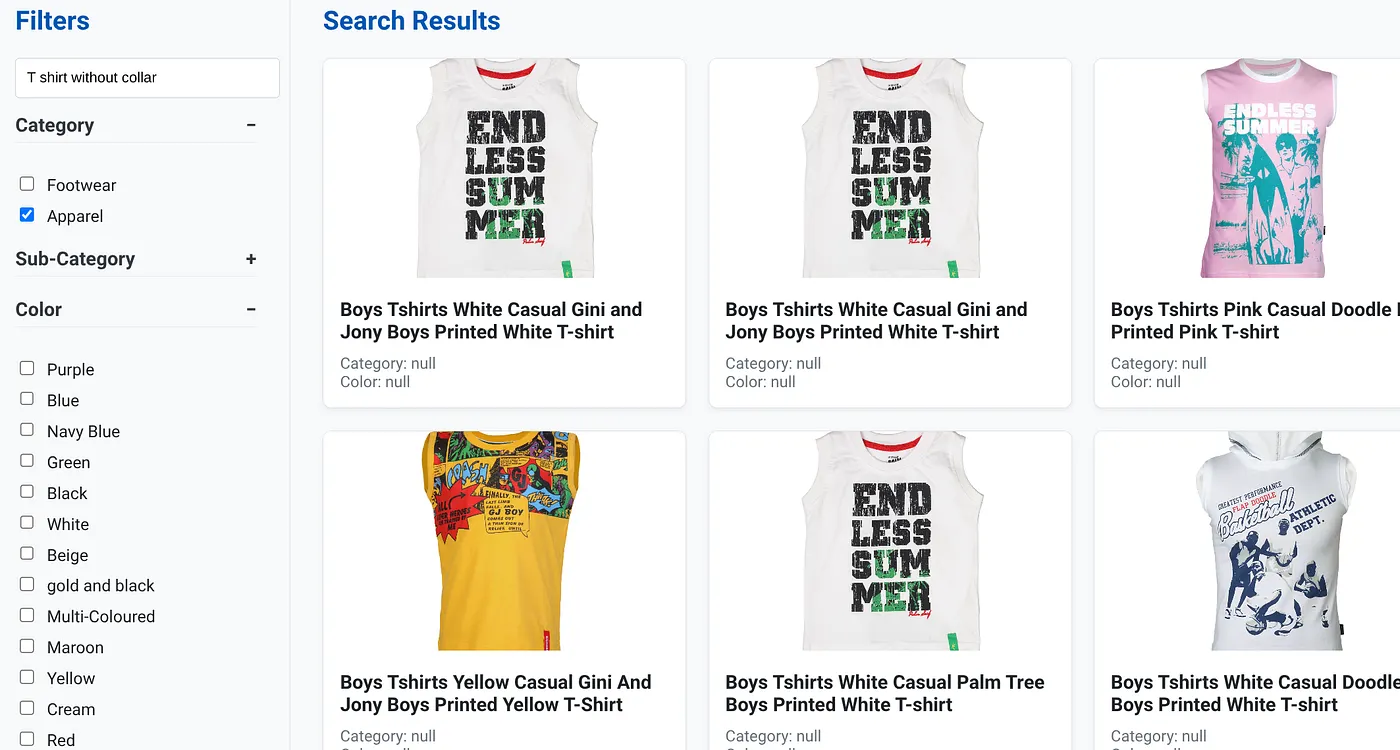Open the first white Endless Summer shirt image

[x=505, y=168]
